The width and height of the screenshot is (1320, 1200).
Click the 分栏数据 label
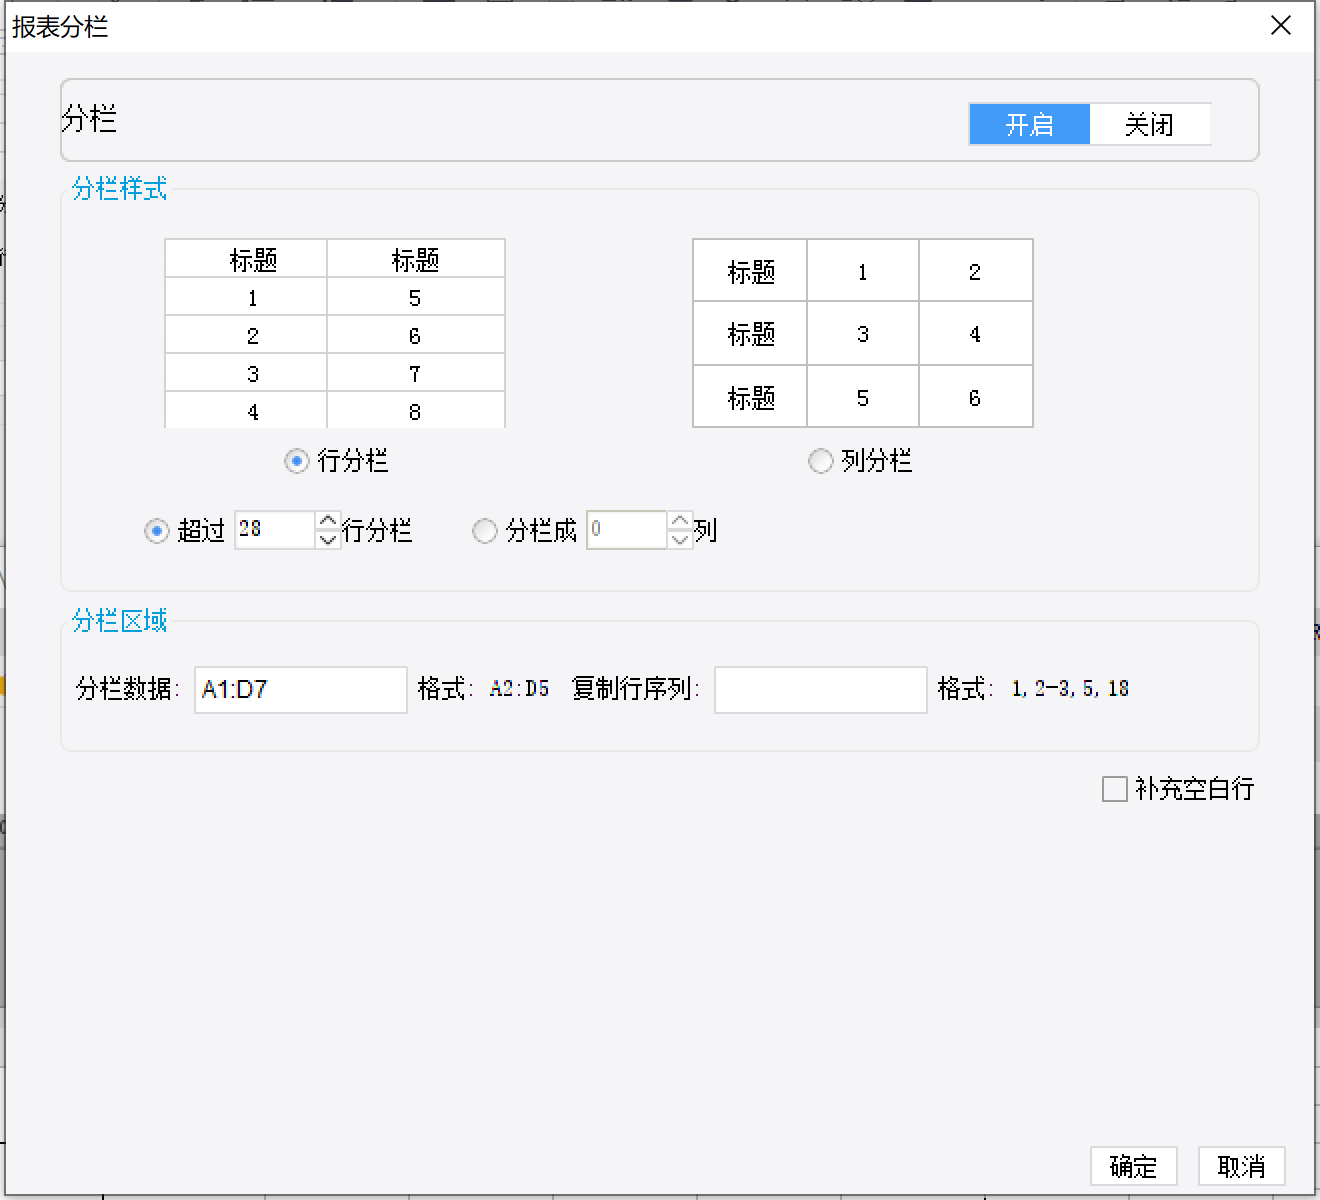127,689
